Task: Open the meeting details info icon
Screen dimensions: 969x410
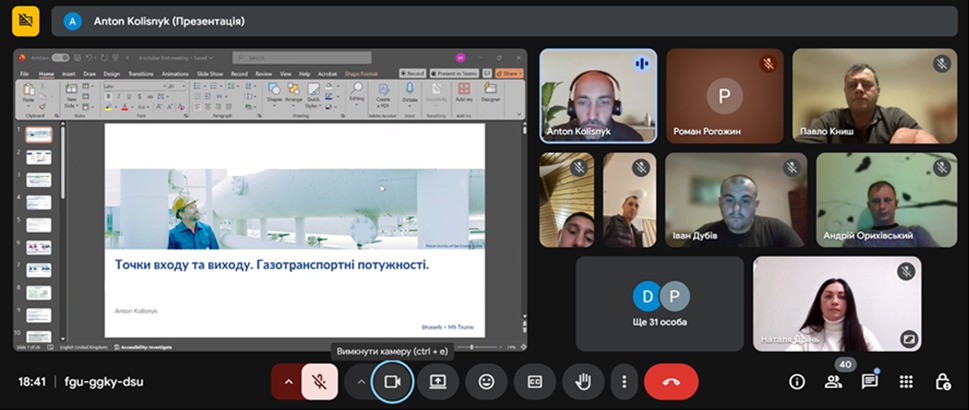Action: point(797,381)
